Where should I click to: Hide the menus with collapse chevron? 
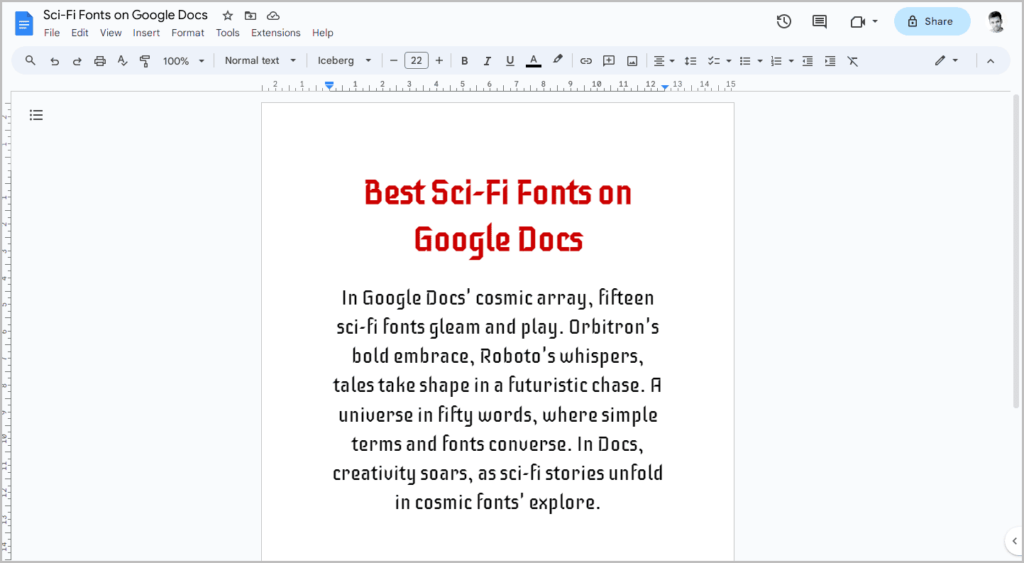point(990,61)
